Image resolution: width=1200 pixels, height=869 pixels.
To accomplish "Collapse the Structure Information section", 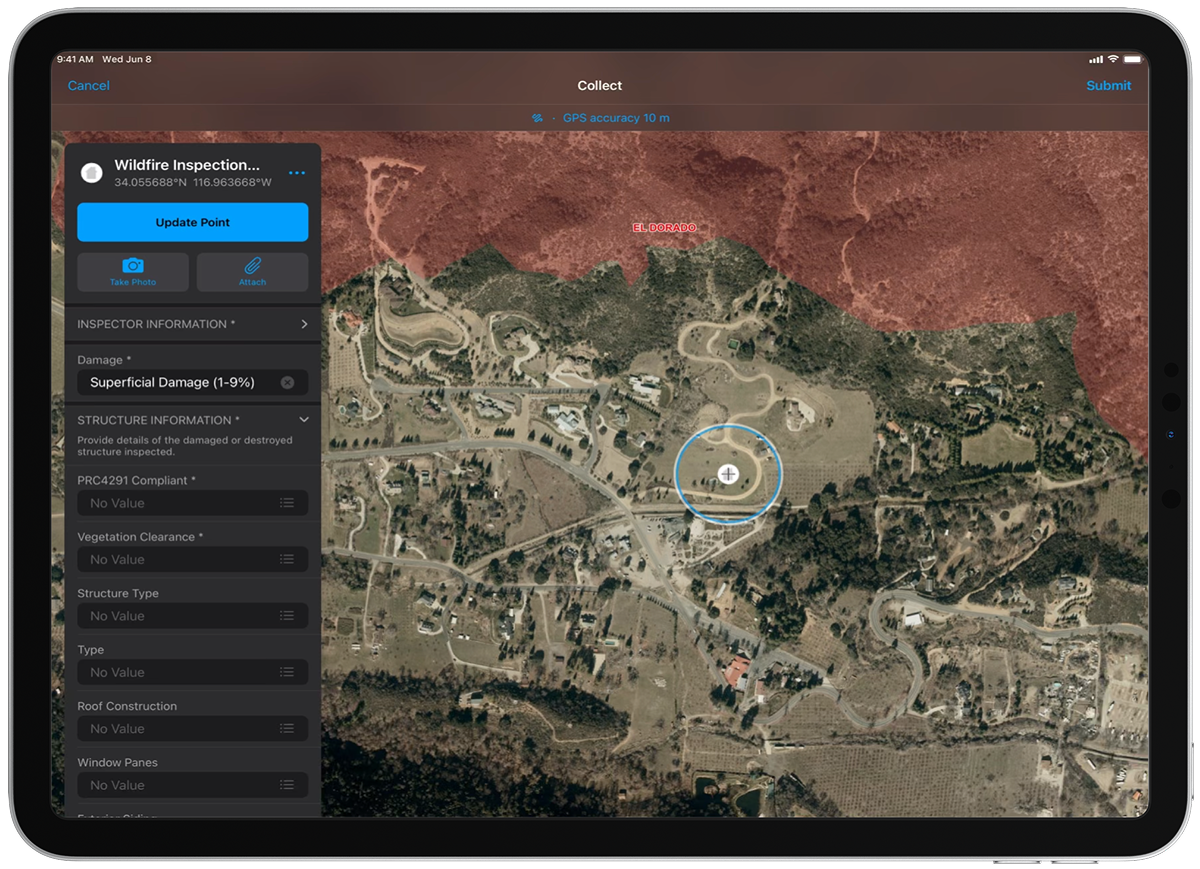I will click(x=304, y=419).
